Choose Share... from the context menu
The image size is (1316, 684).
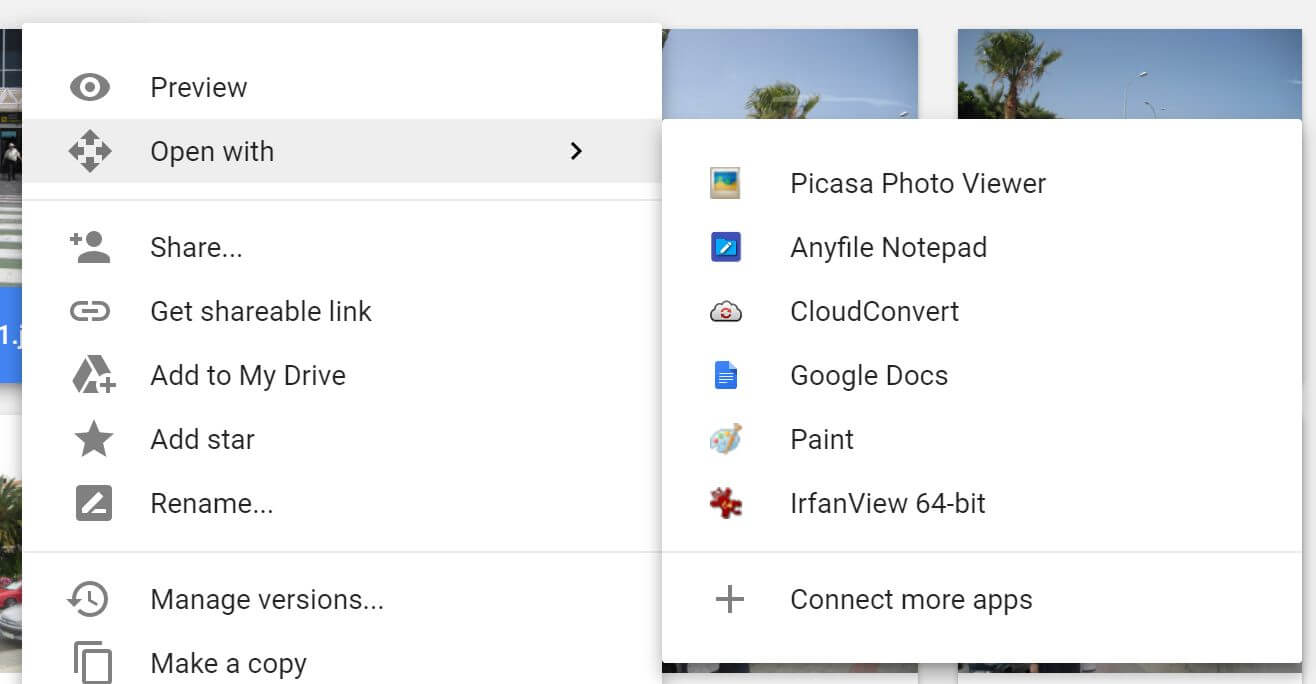pos(196,248)
